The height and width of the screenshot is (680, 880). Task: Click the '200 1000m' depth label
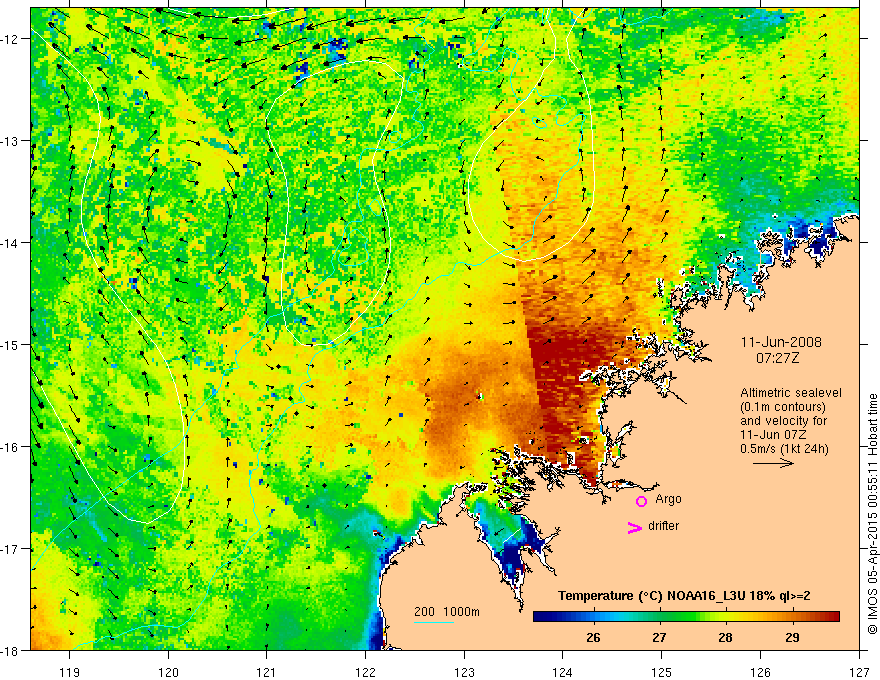pyautogui.click(x=447, y=612)
